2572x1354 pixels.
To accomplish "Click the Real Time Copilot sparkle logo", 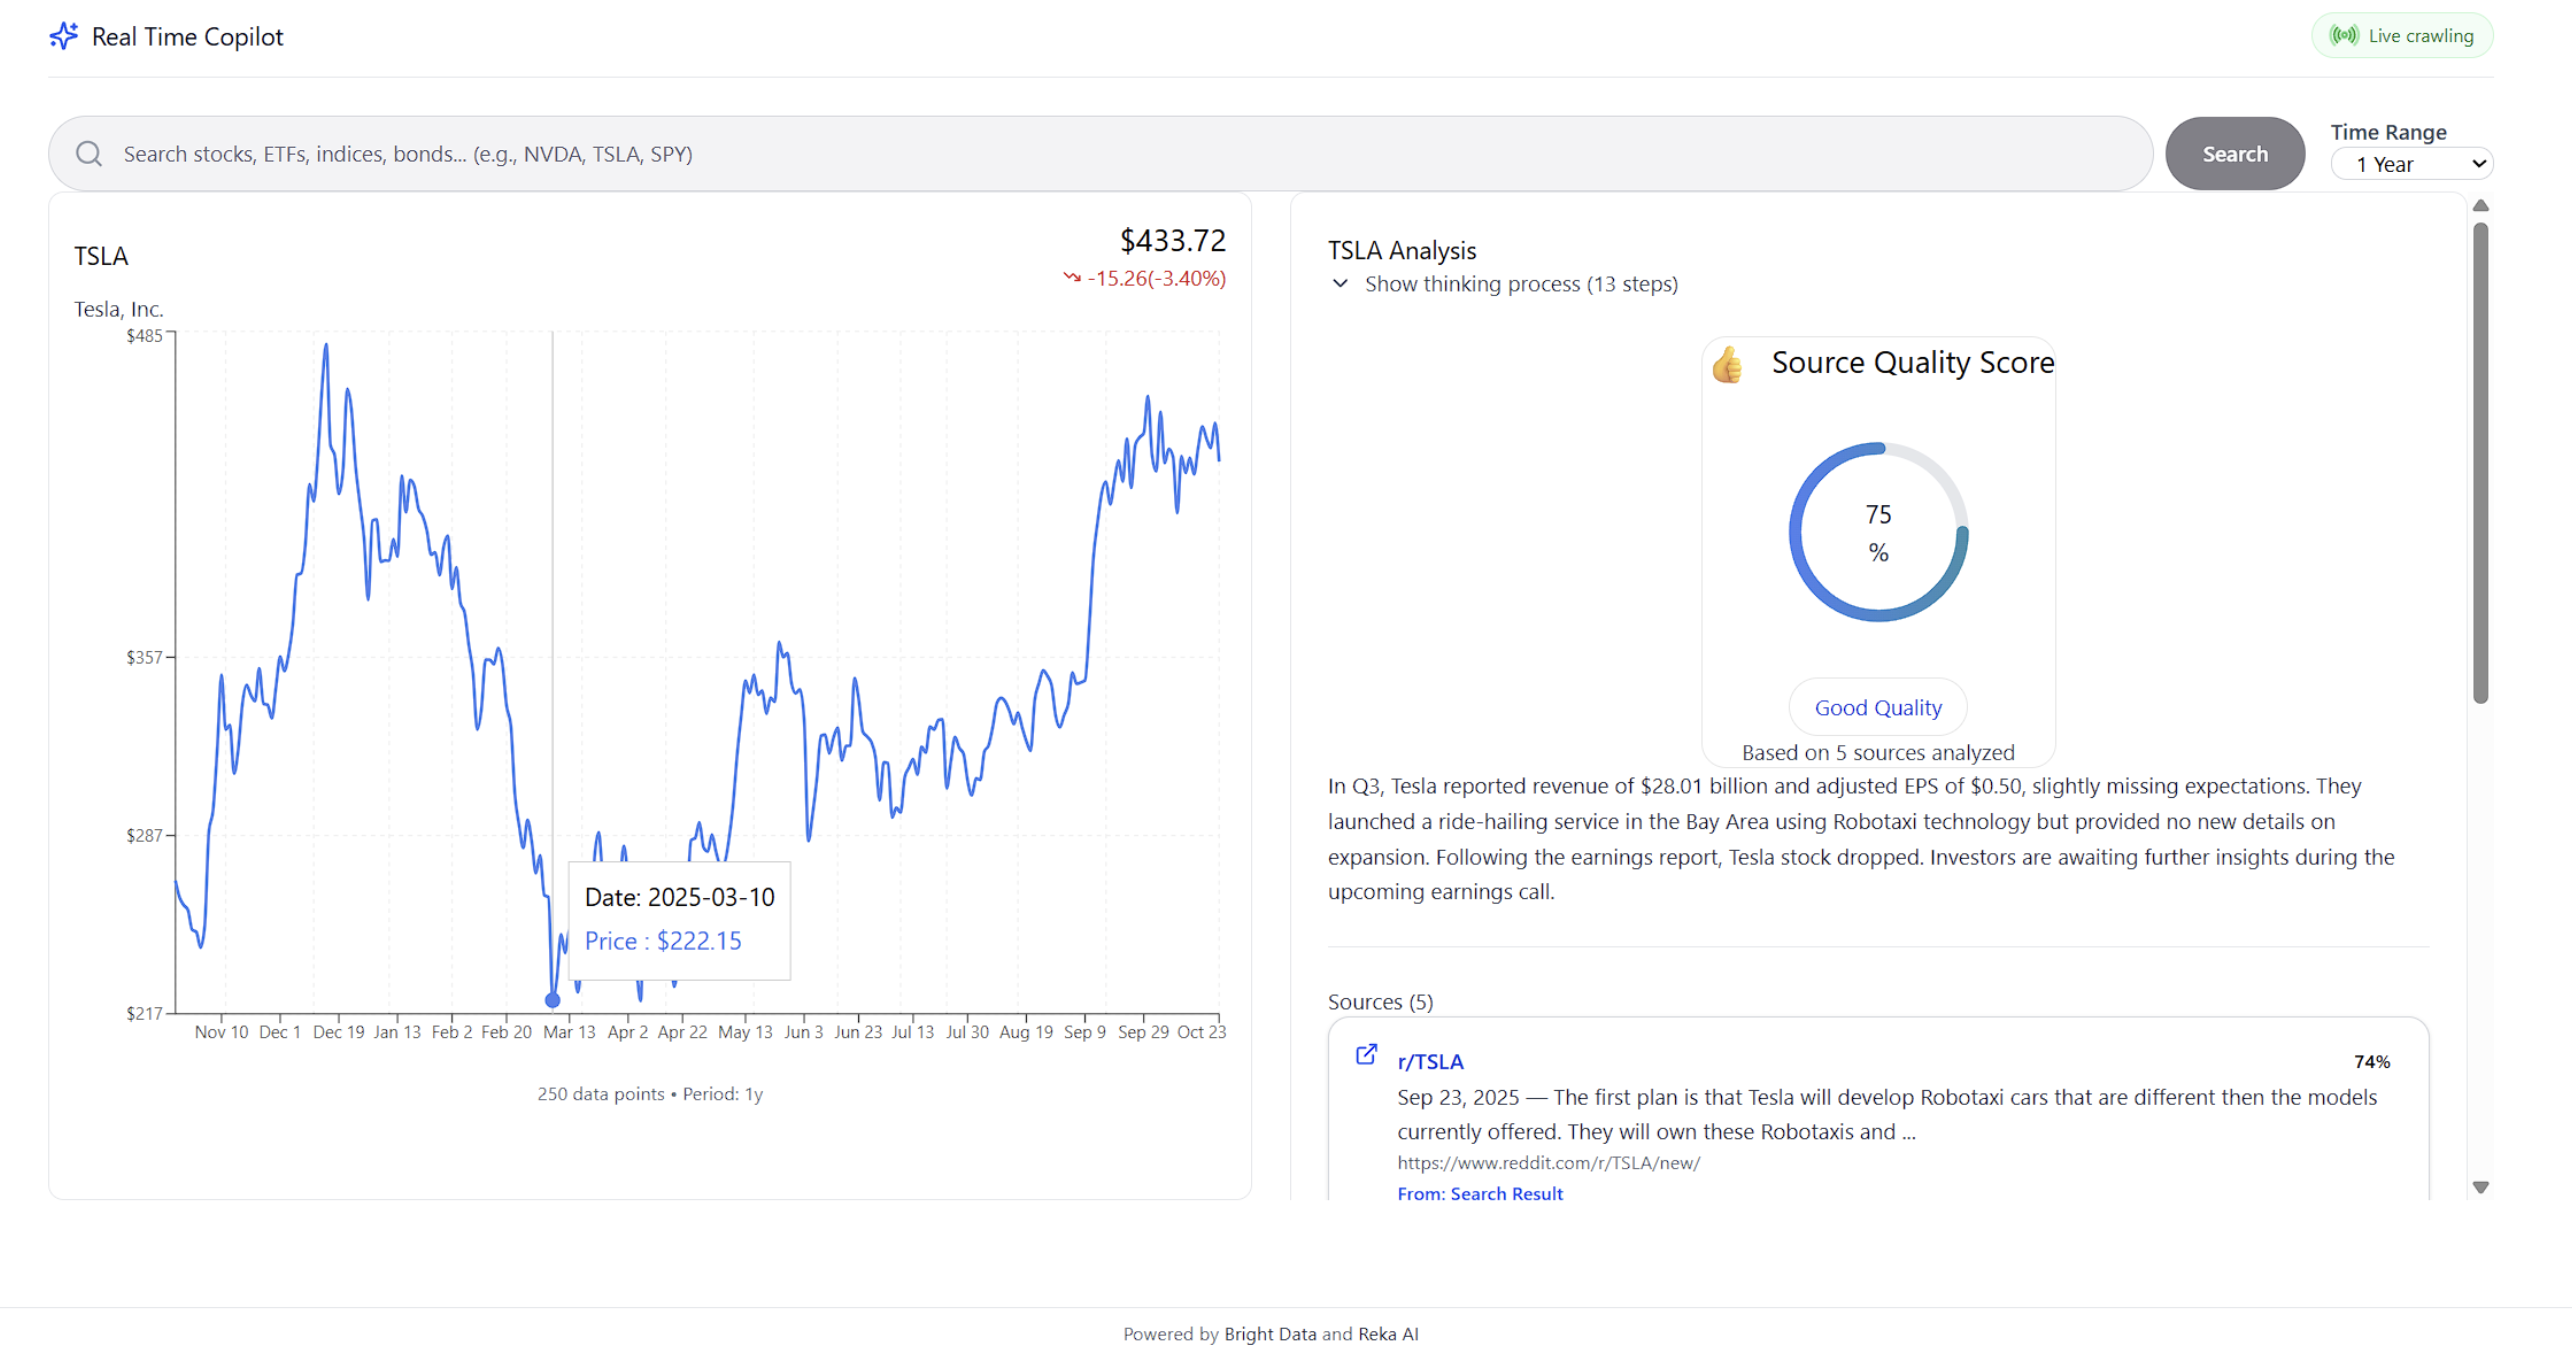I will (63, 36).
